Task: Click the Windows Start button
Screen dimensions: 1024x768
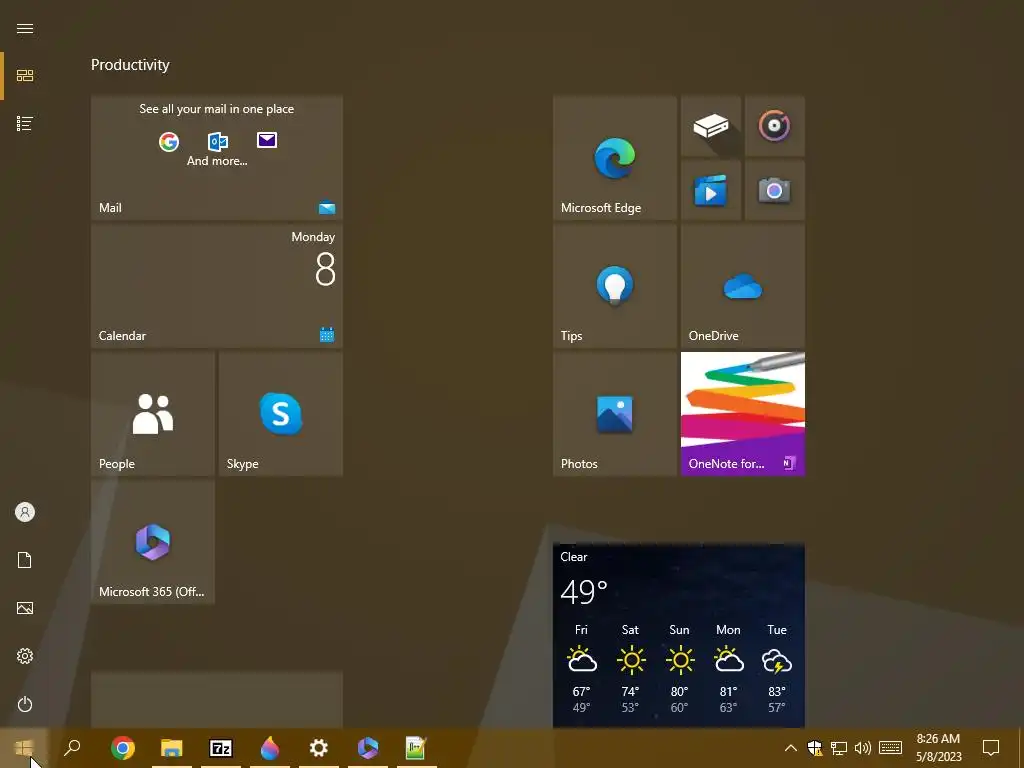Action: coord(24,748)
